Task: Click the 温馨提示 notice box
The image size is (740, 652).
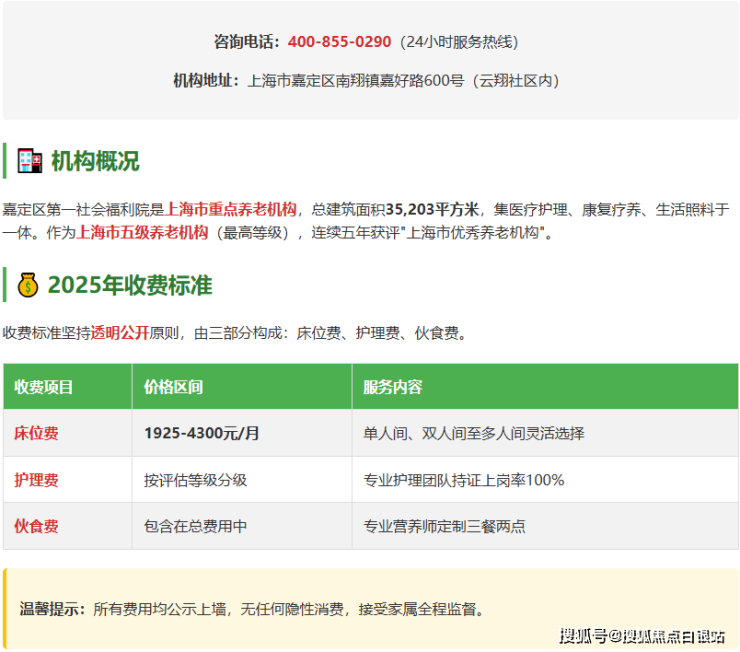Action: 370,608
